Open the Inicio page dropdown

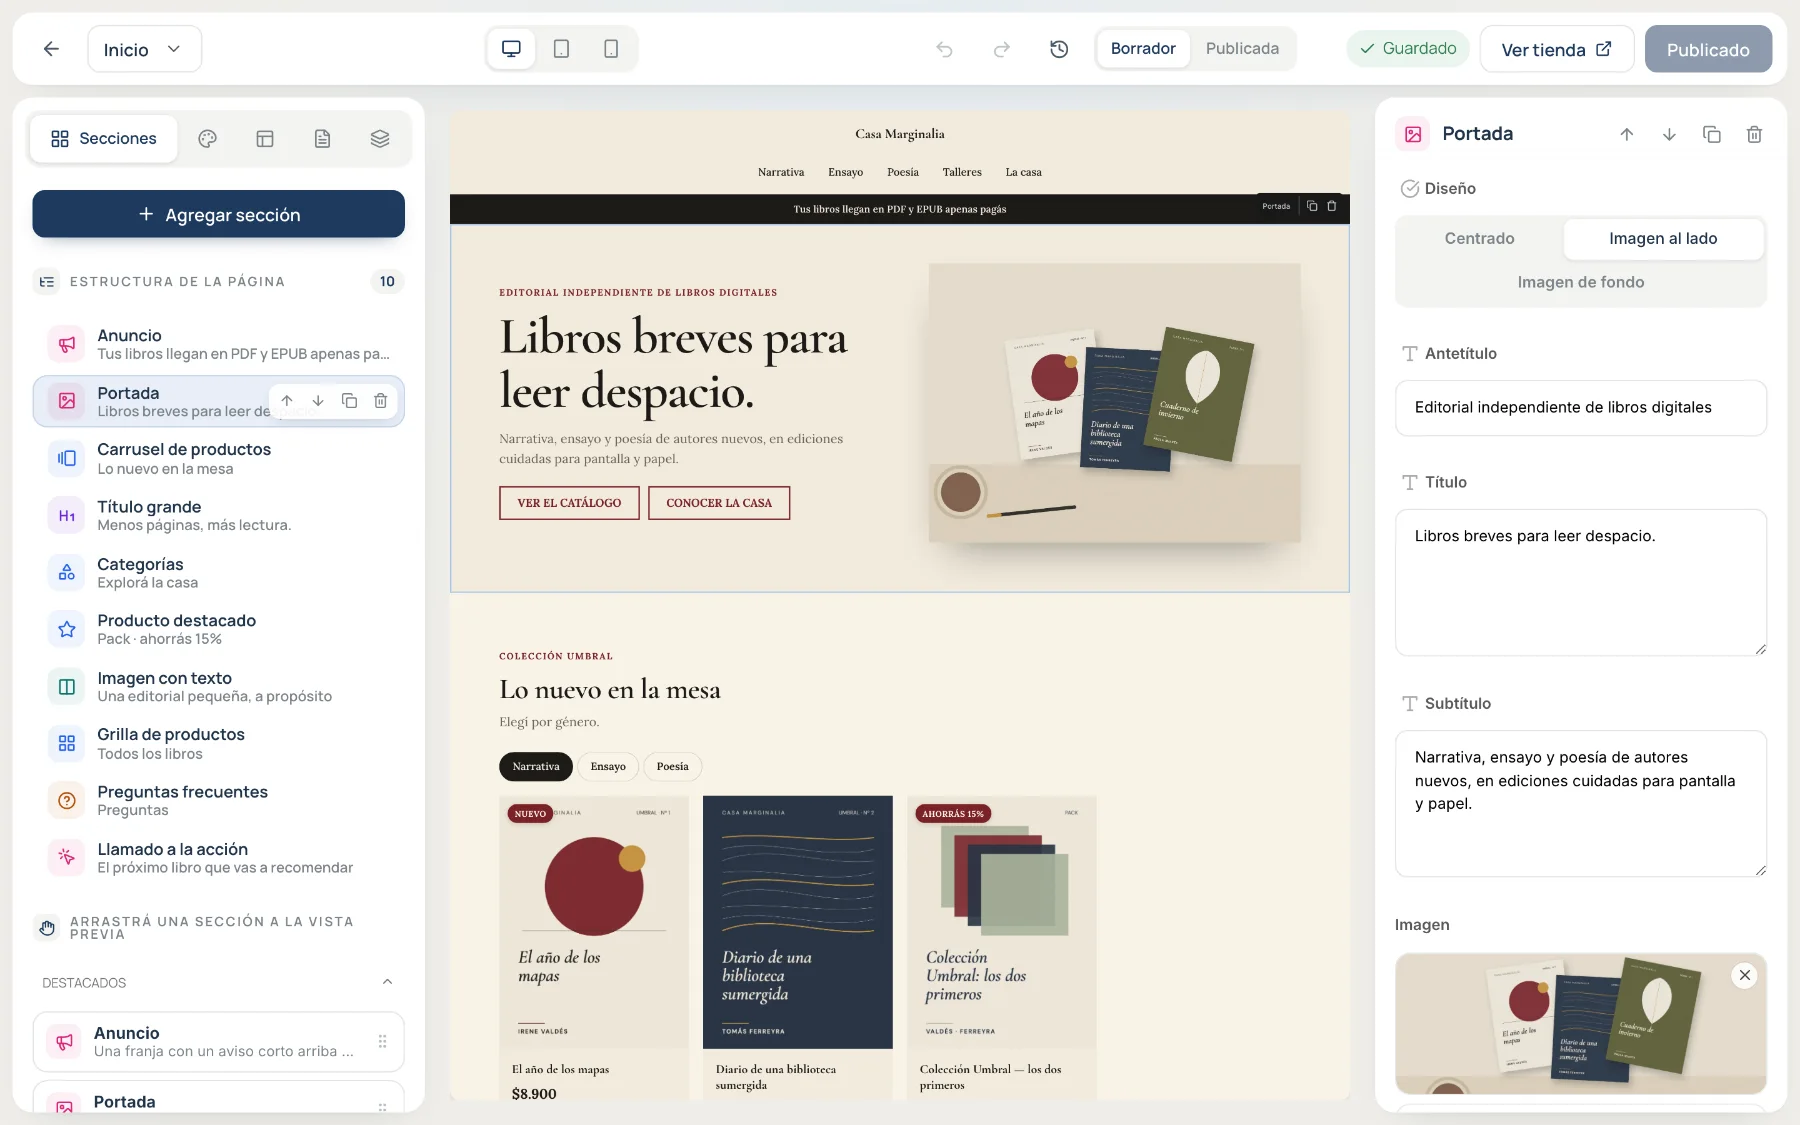[144, 49]
